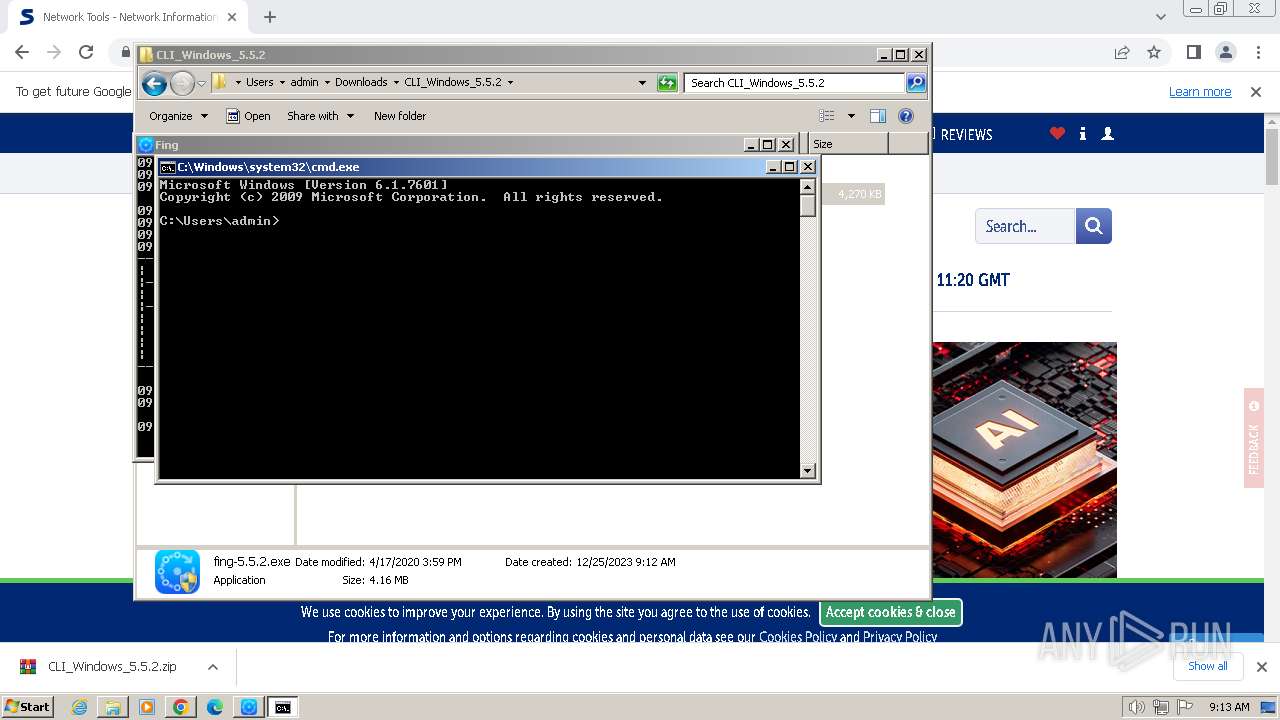
Task: Click the Fing title bar icon
Action: [x=146, y=145]
